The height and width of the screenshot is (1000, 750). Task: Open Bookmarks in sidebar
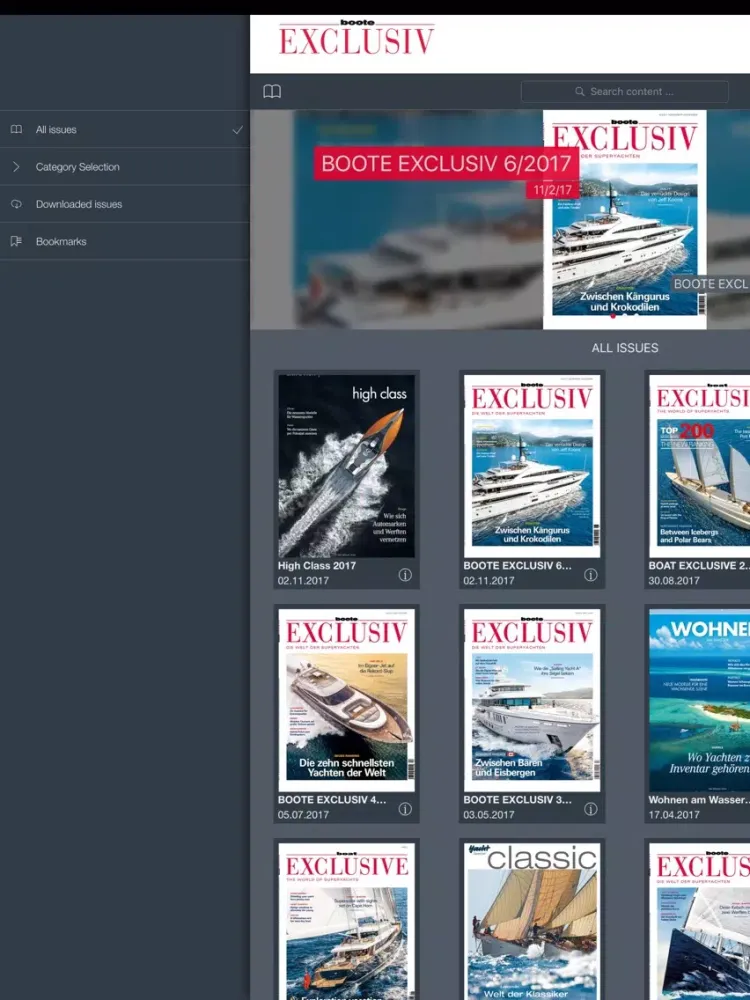tap(125, 241)
